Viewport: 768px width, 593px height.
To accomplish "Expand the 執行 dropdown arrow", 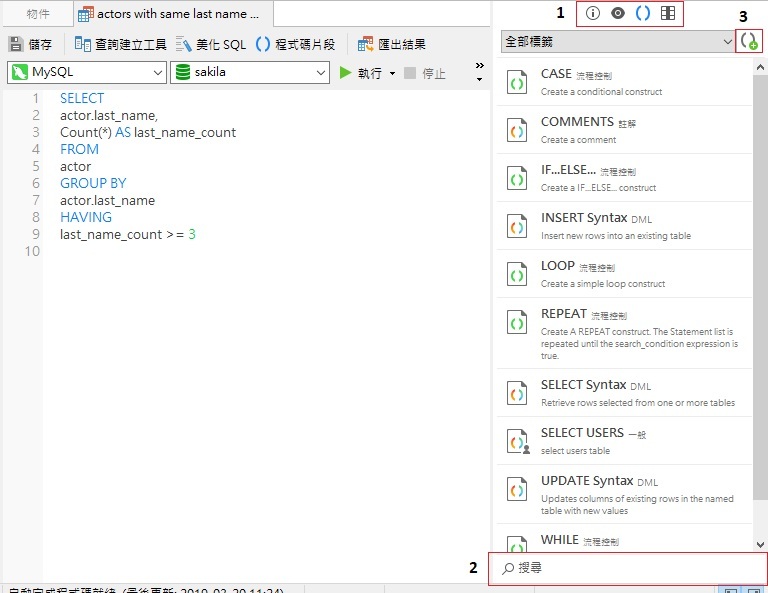I will click(392, 73).
